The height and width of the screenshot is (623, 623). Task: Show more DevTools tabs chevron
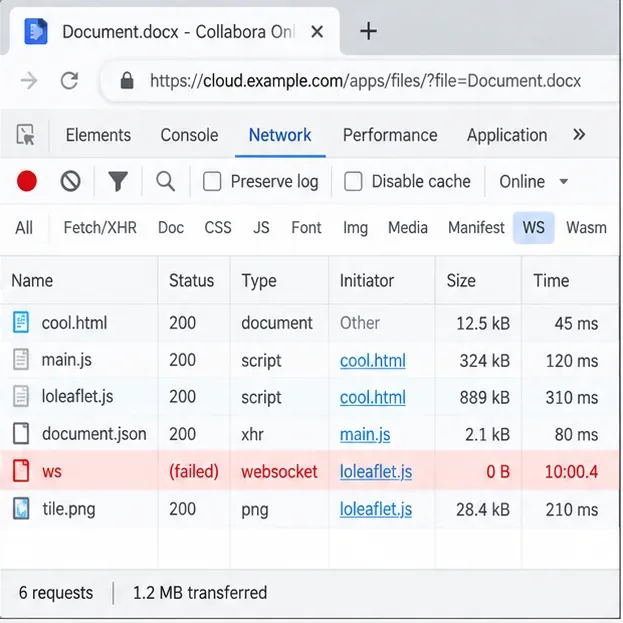click(579, 135)
